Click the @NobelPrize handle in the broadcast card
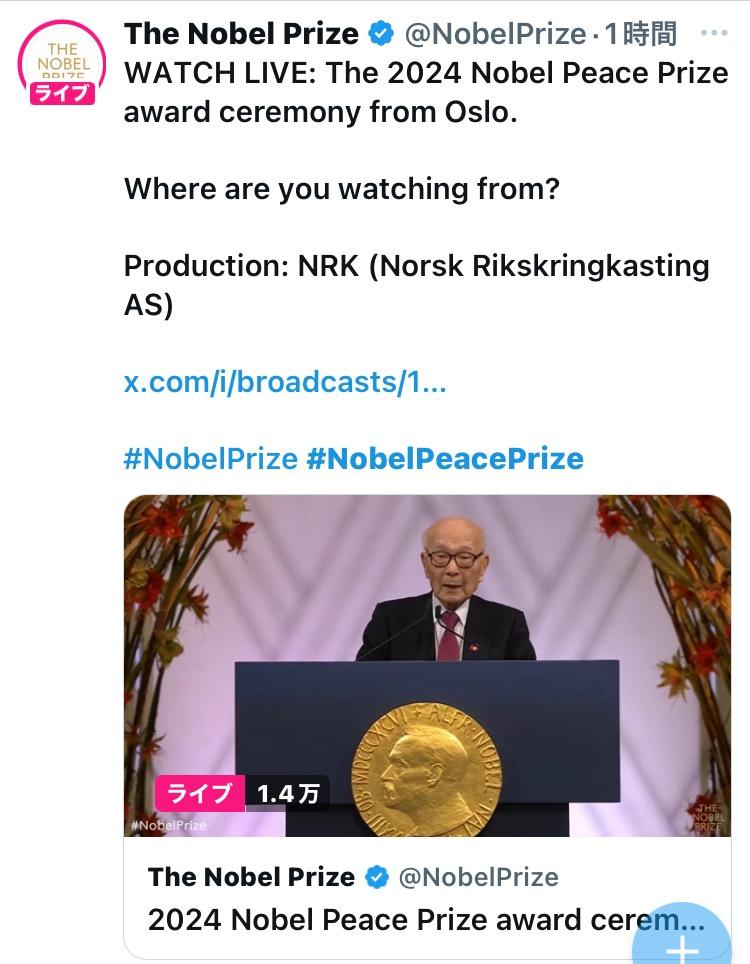750x964 pixels. tap(478, 878)
